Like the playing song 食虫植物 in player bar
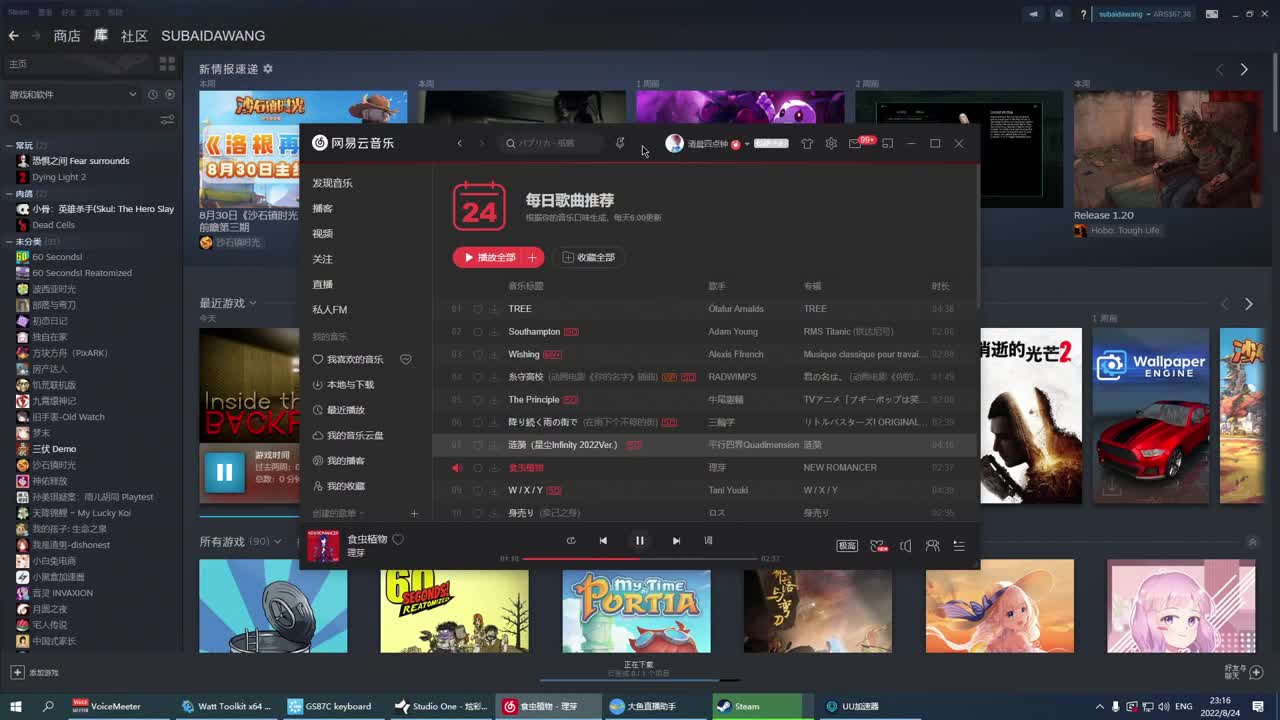This screenshot has height=720, width=1280. 397,540
